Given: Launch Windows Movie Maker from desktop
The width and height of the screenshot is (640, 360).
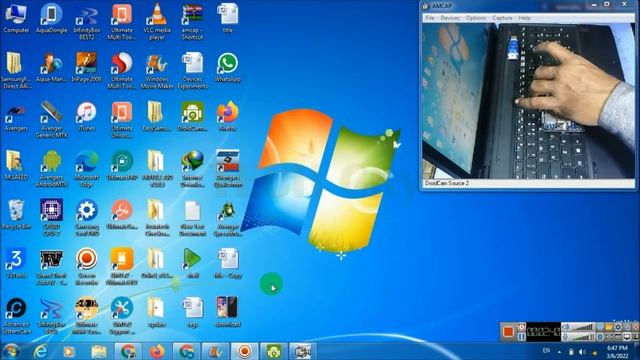Looking at the screenshot, I should (x=157, y=71).
